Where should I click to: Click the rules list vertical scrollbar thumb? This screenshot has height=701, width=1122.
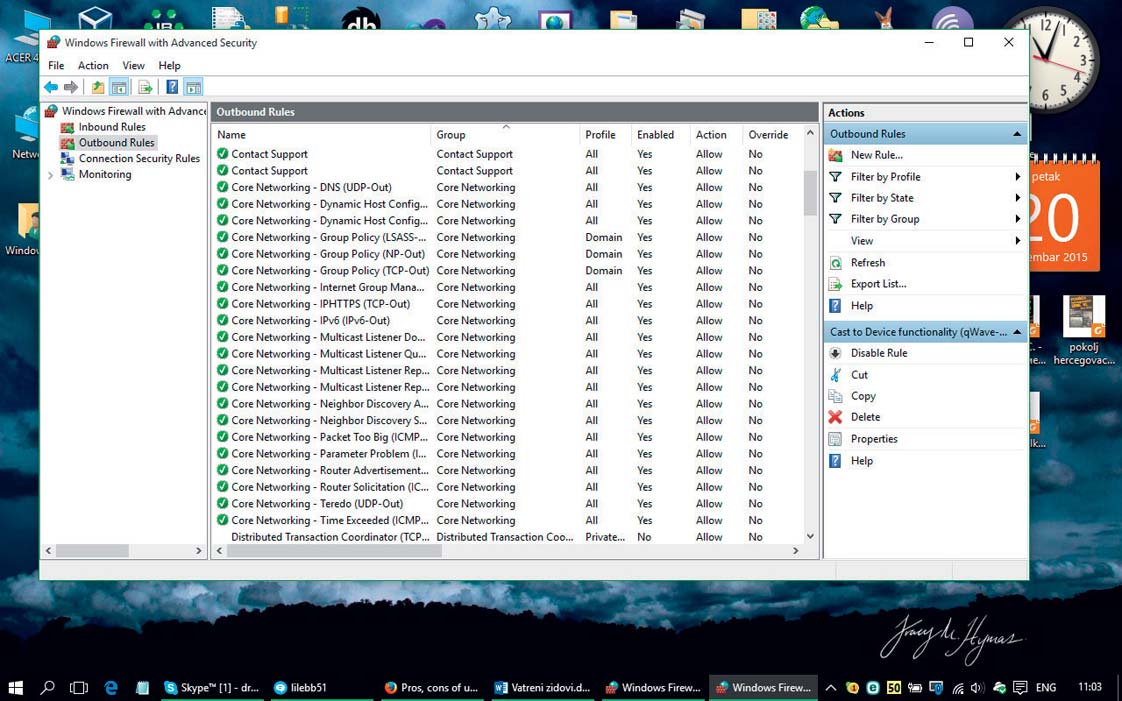(x=810, y=192)
